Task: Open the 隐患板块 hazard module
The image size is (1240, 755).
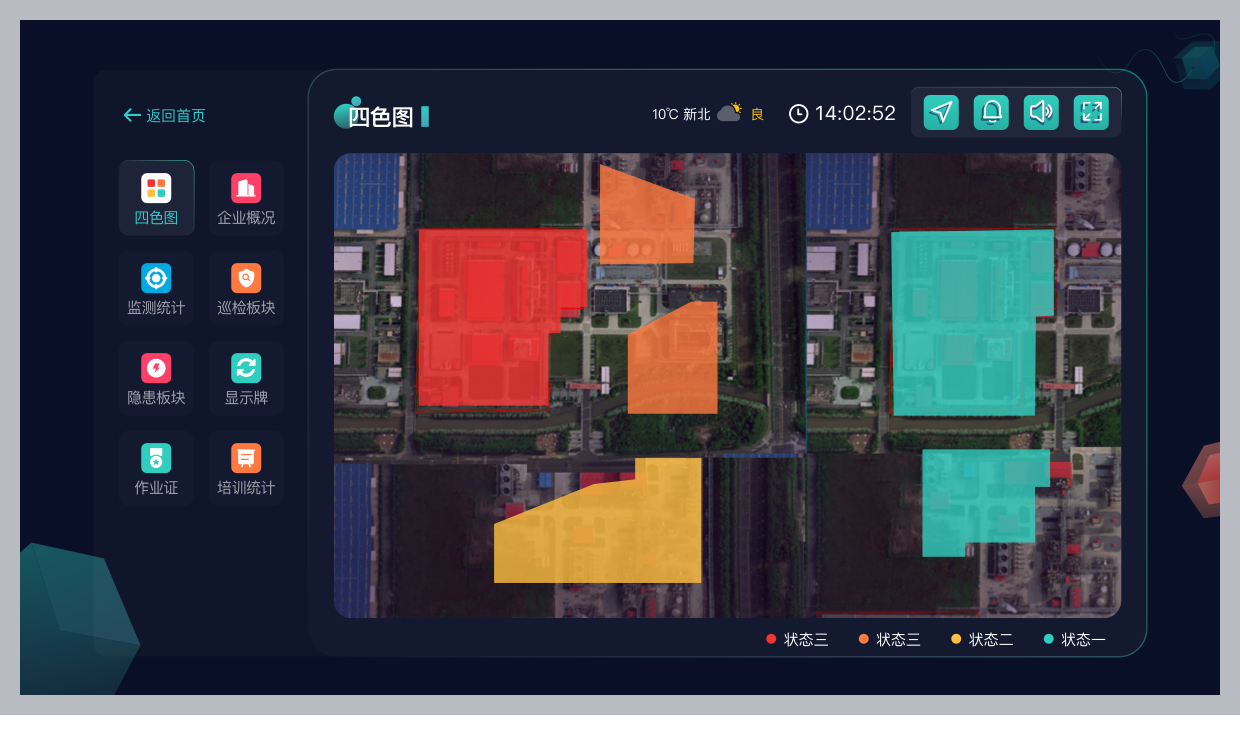Action: pos(156,378)
